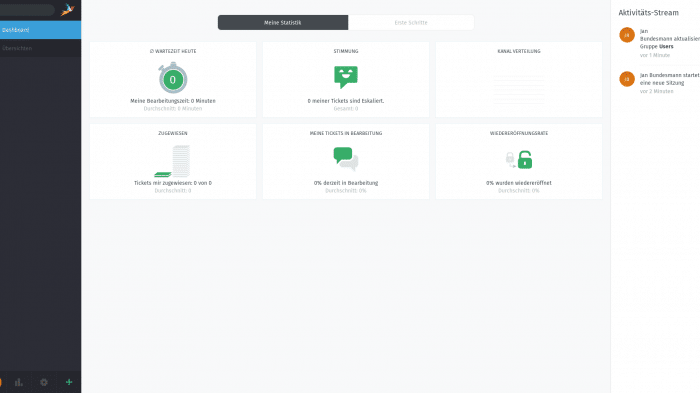
Task: Click the channel distribution chart placeholder
Action: tap(519, 89)
